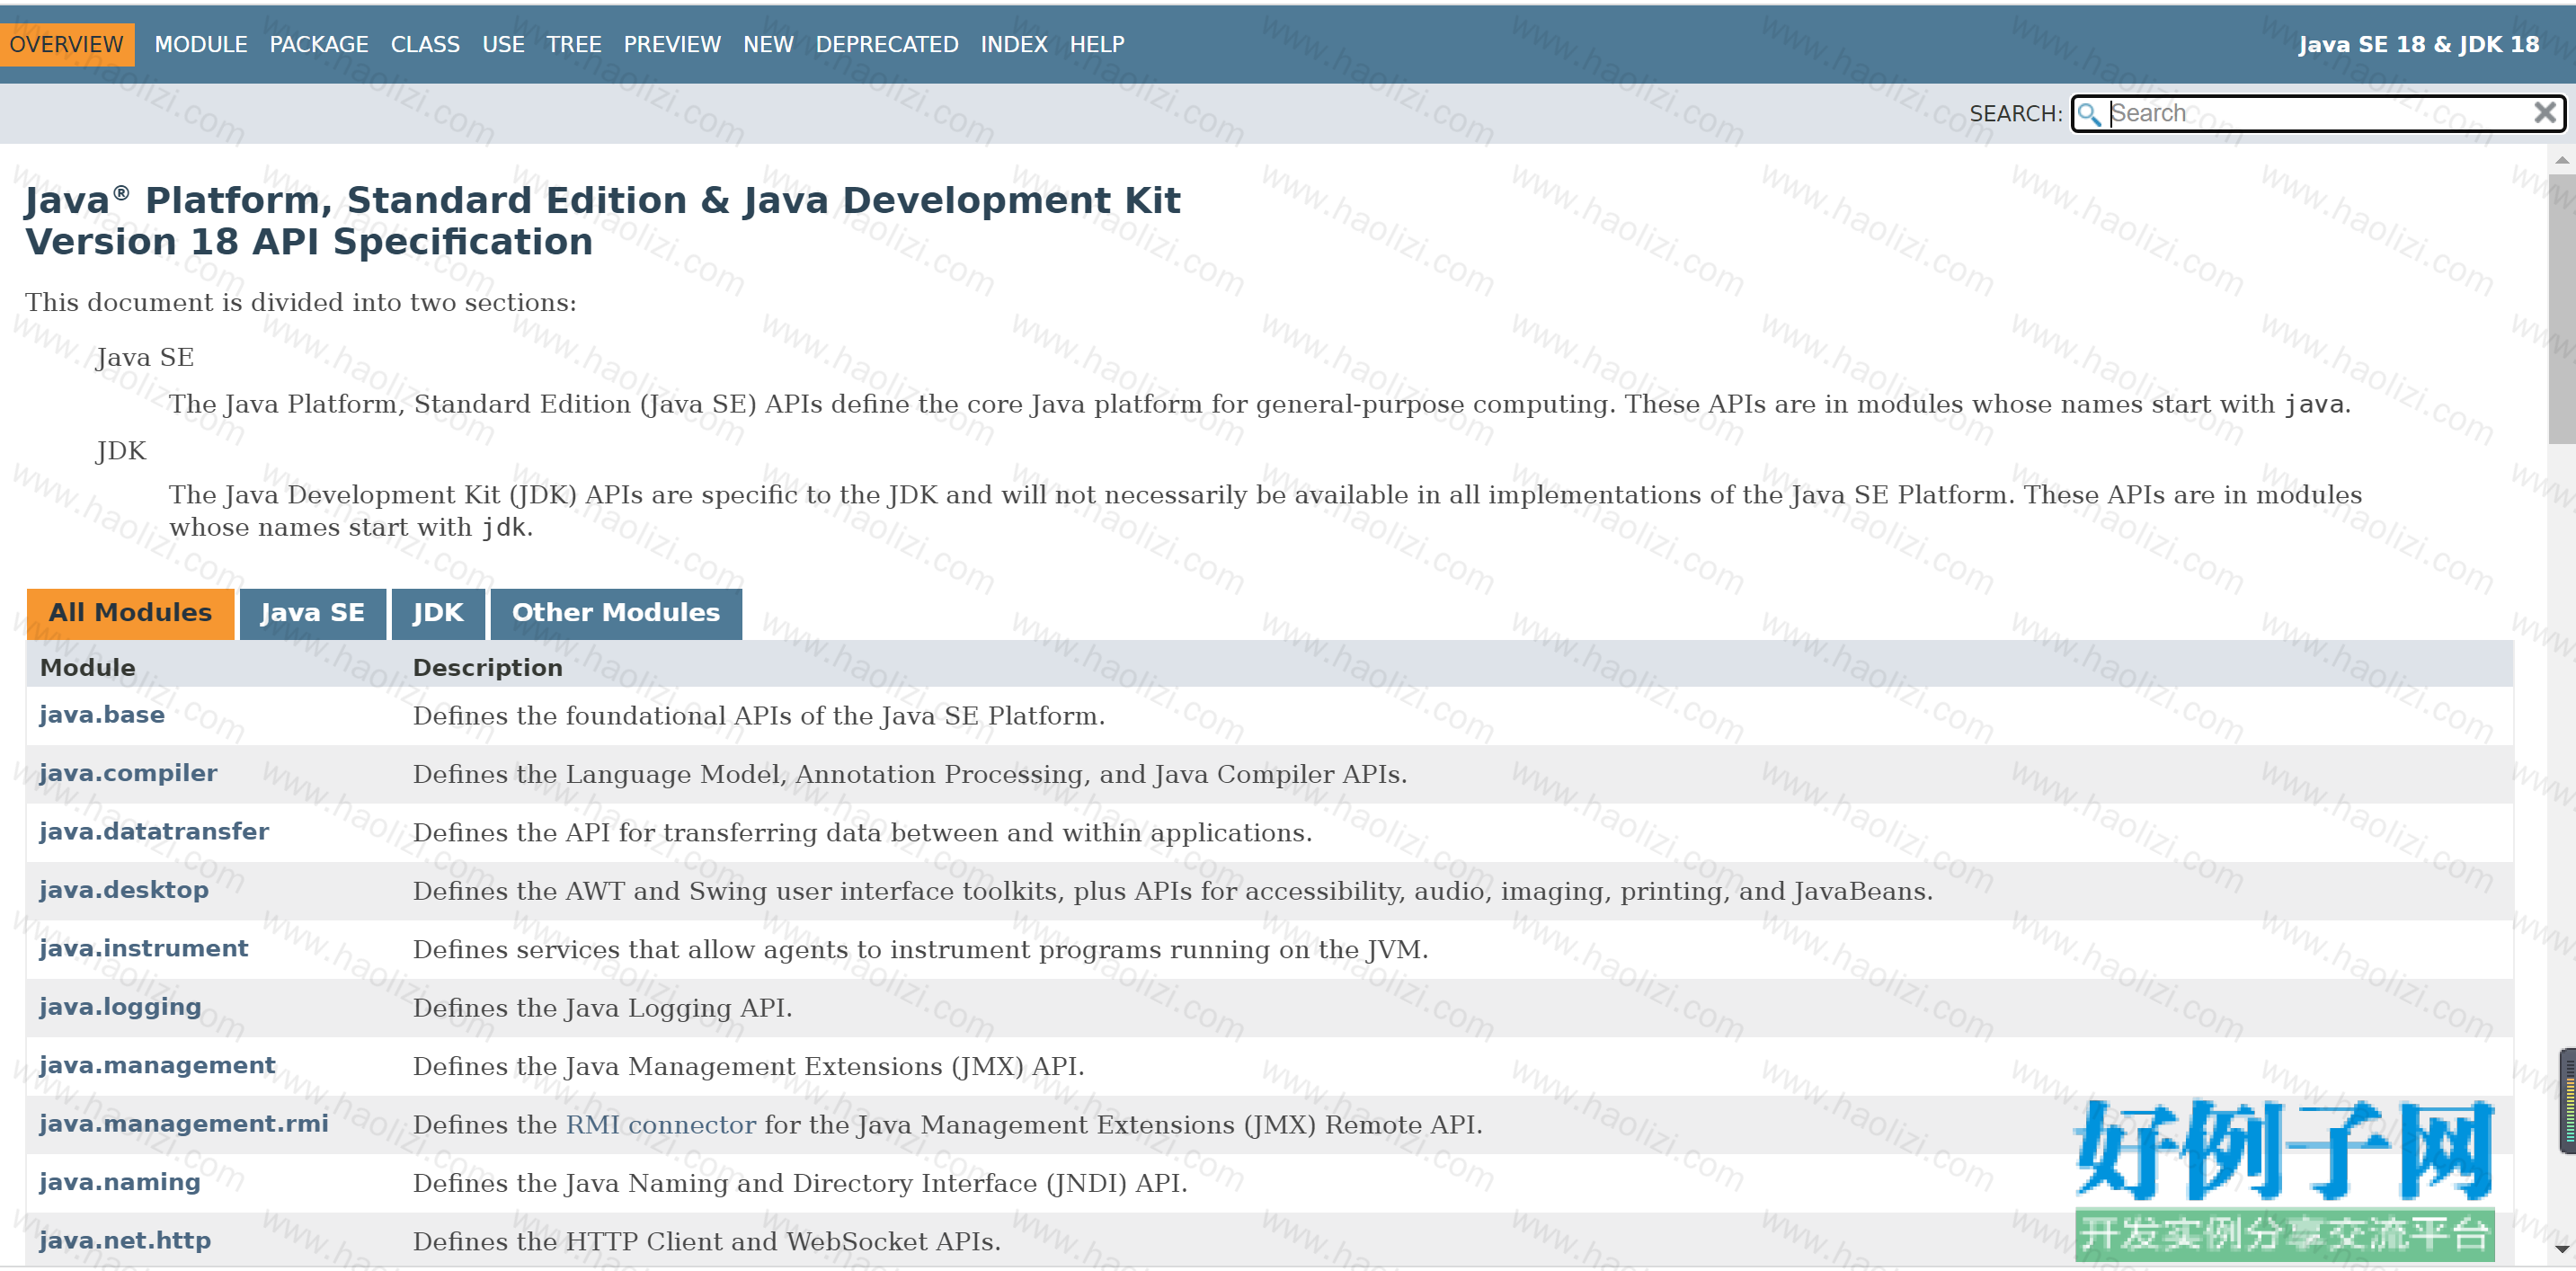Go to USE in navigation bar

(x=503, y=44)
